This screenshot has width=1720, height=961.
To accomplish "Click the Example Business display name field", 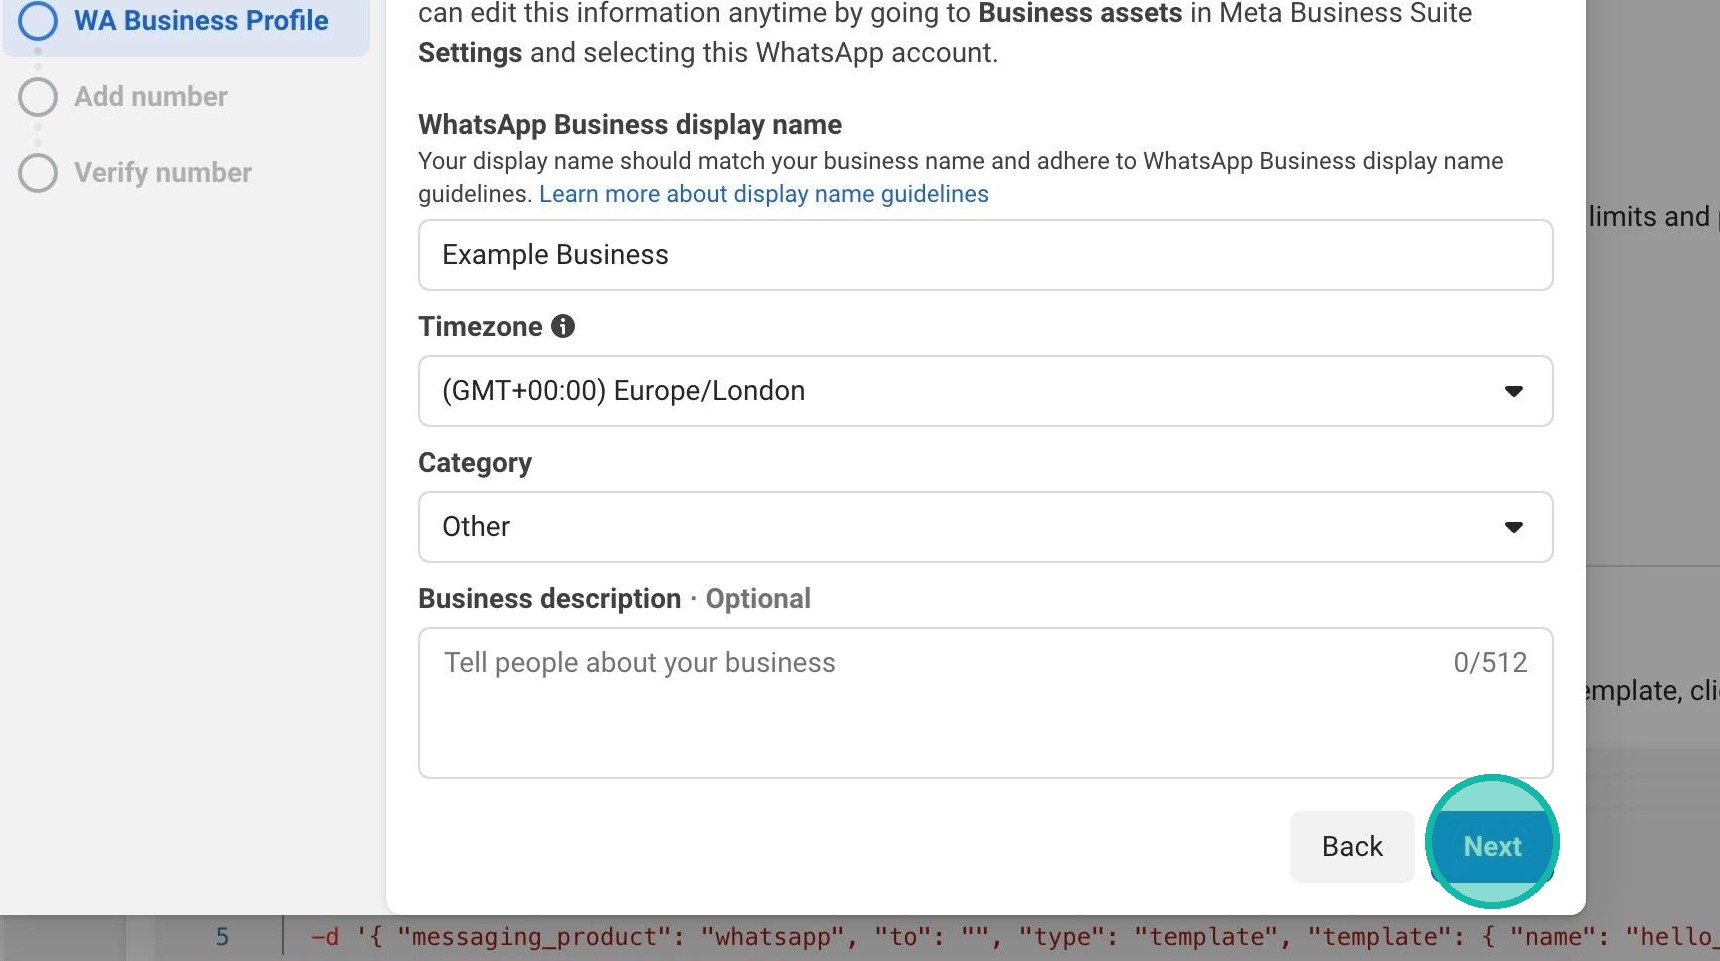I will point(984,255).
